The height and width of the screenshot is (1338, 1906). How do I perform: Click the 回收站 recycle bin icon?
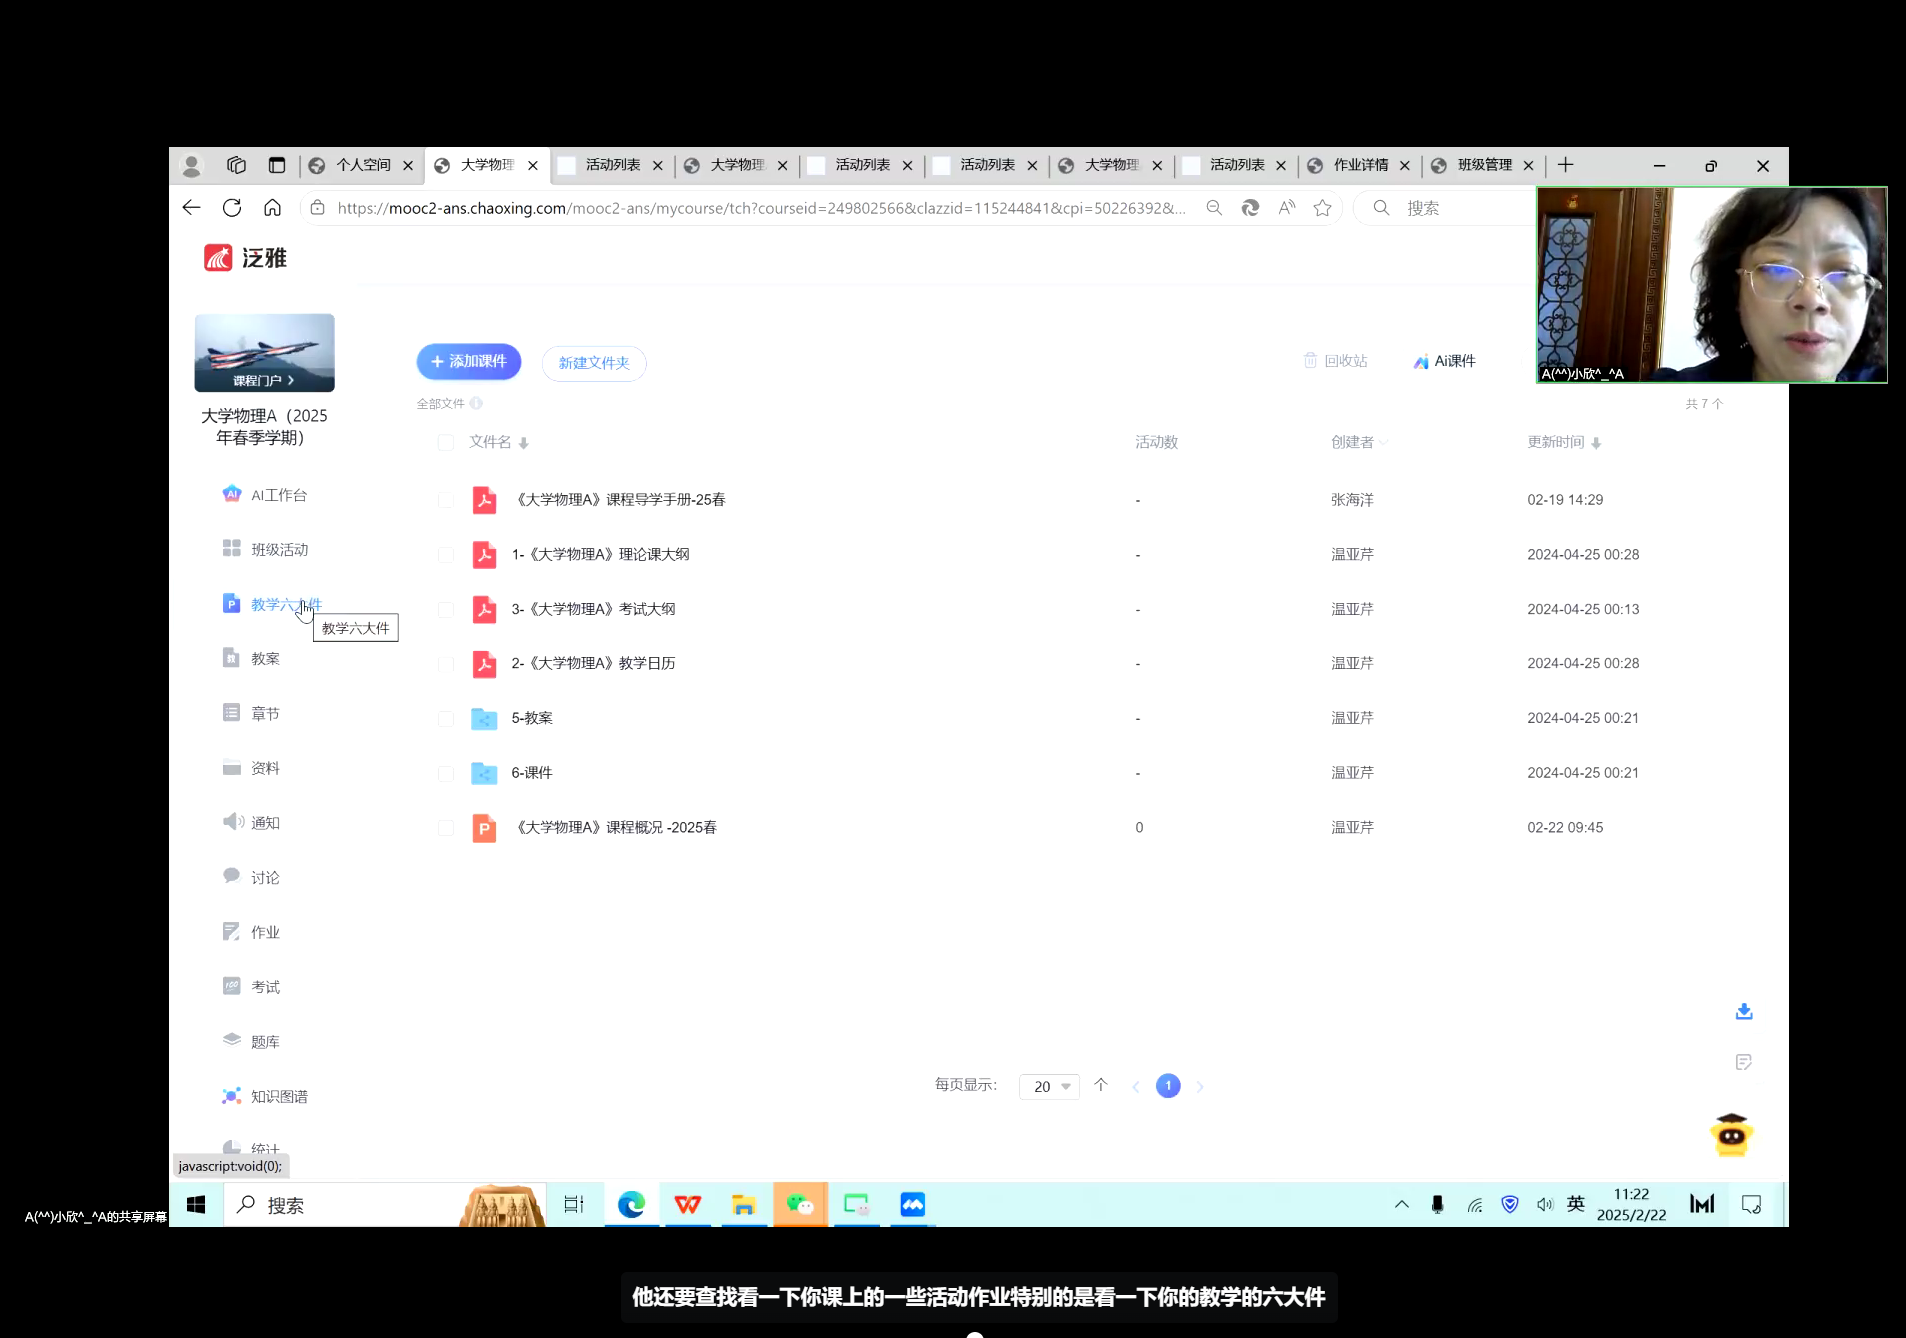point(1310,360)
